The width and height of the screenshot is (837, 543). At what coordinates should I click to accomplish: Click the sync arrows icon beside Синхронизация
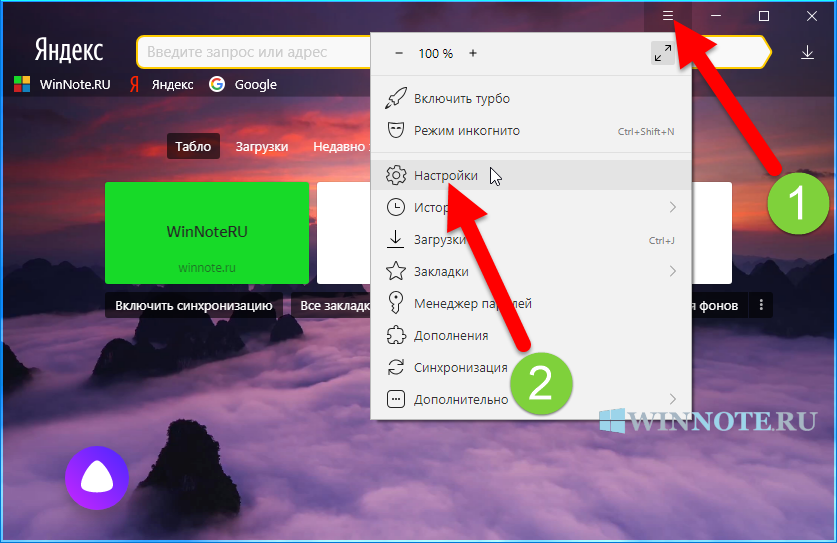[396, 367]
